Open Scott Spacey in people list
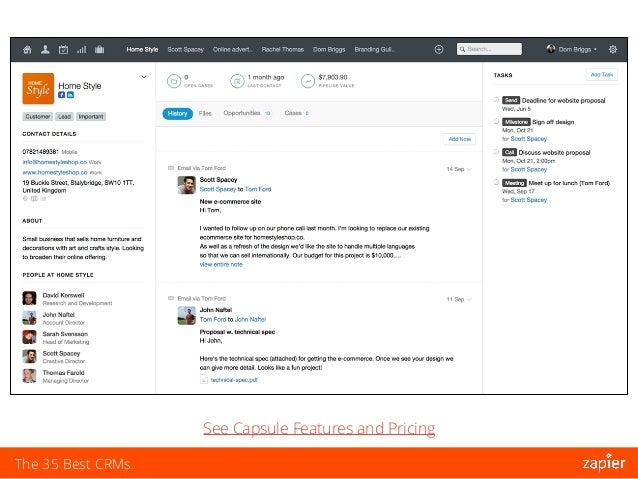 coord(61,353)
